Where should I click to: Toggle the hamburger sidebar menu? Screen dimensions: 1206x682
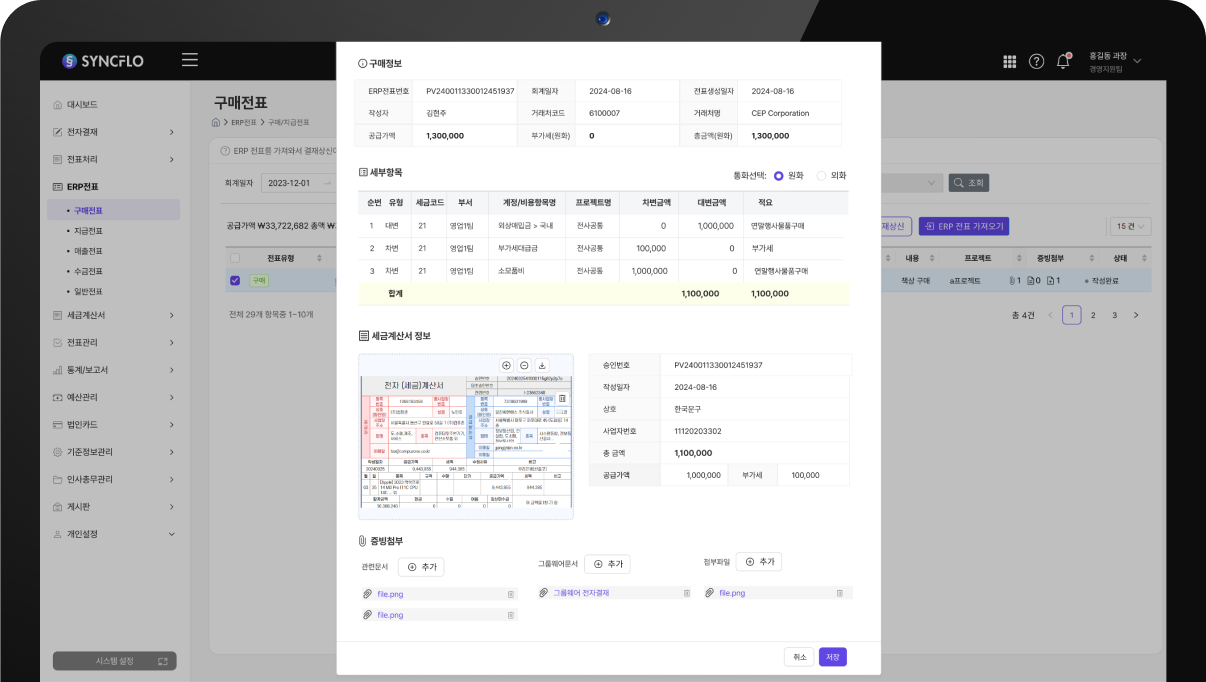tap(190, 60)
